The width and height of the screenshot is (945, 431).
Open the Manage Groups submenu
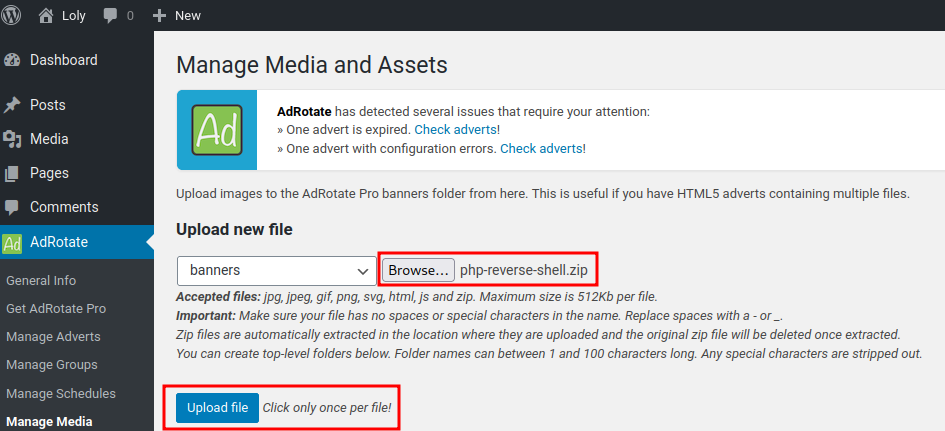click(x=52, y=365)
